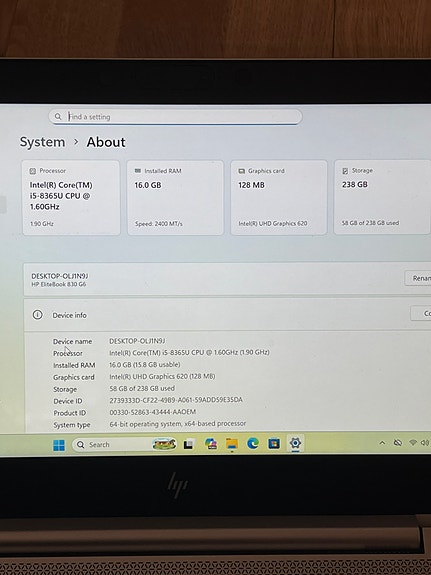The image size is (431, 575).
Task: Launch Copilot from the taskbar
Action: (211, 444)
